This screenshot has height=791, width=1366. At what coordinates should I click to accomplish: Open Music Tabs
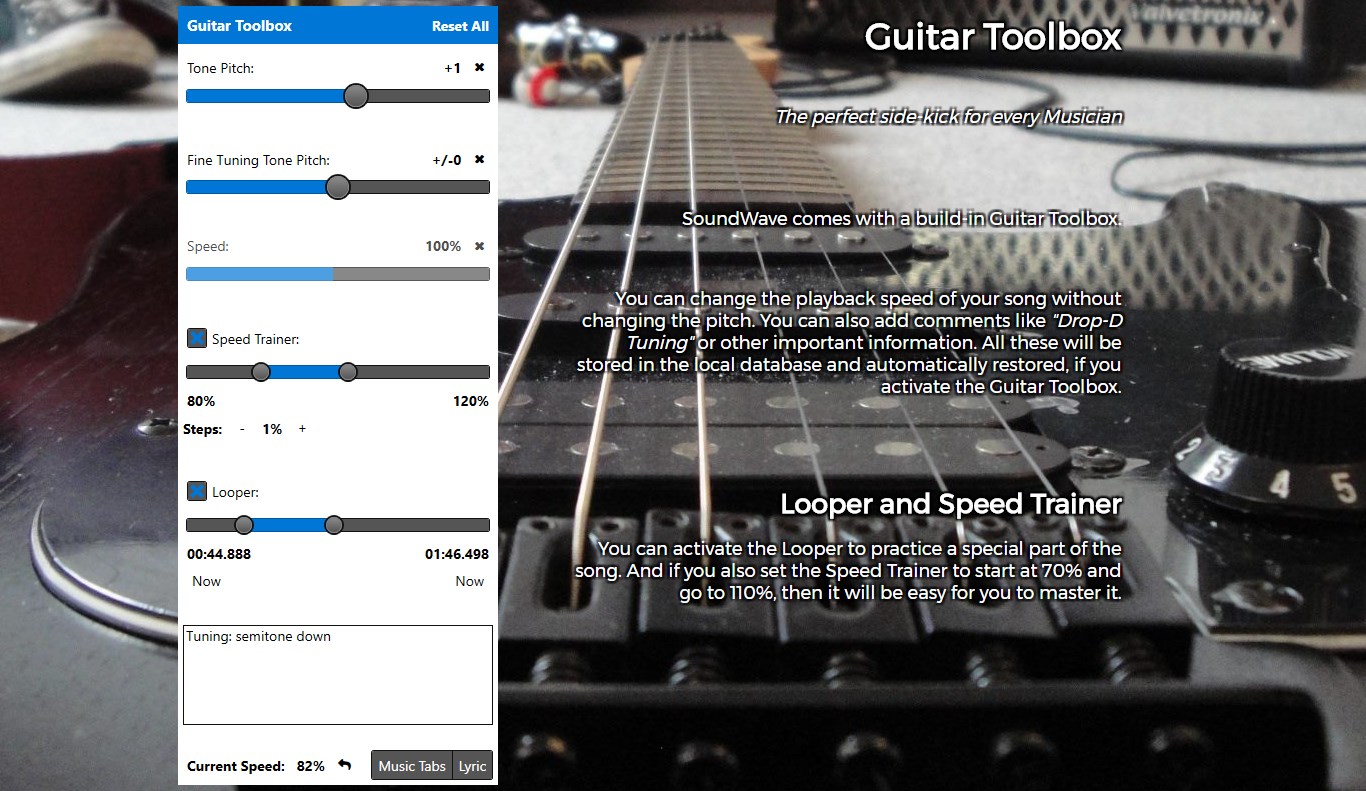(x=412, y=766)
